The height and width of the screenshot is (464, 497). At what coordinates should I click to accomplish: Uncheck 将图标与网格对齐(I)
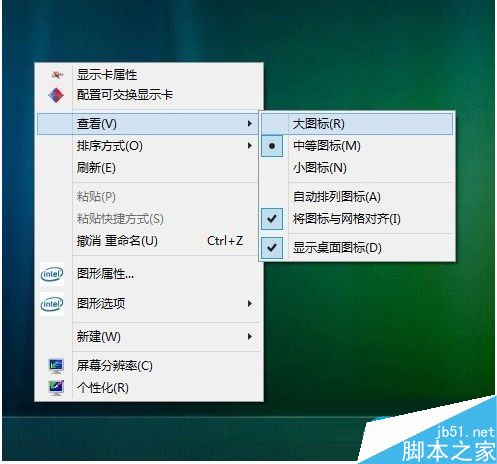(x=357, y=219)
